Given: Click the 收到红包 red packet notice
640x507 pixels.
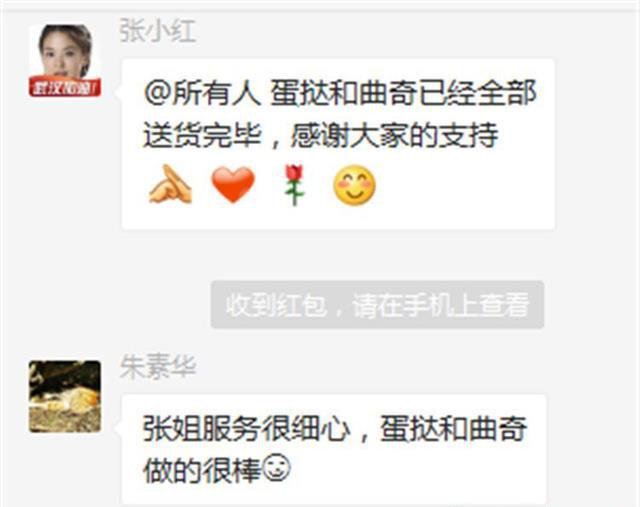Looking at the screenshot, I should pos(377,305).
